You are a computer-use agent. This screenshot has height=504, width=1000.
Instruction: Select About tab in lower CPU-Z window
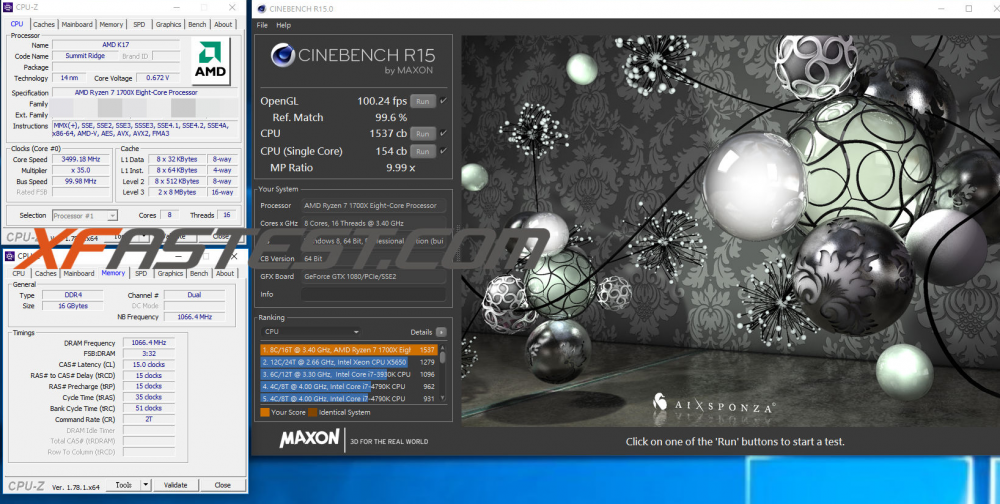click(x=224, y=274)
